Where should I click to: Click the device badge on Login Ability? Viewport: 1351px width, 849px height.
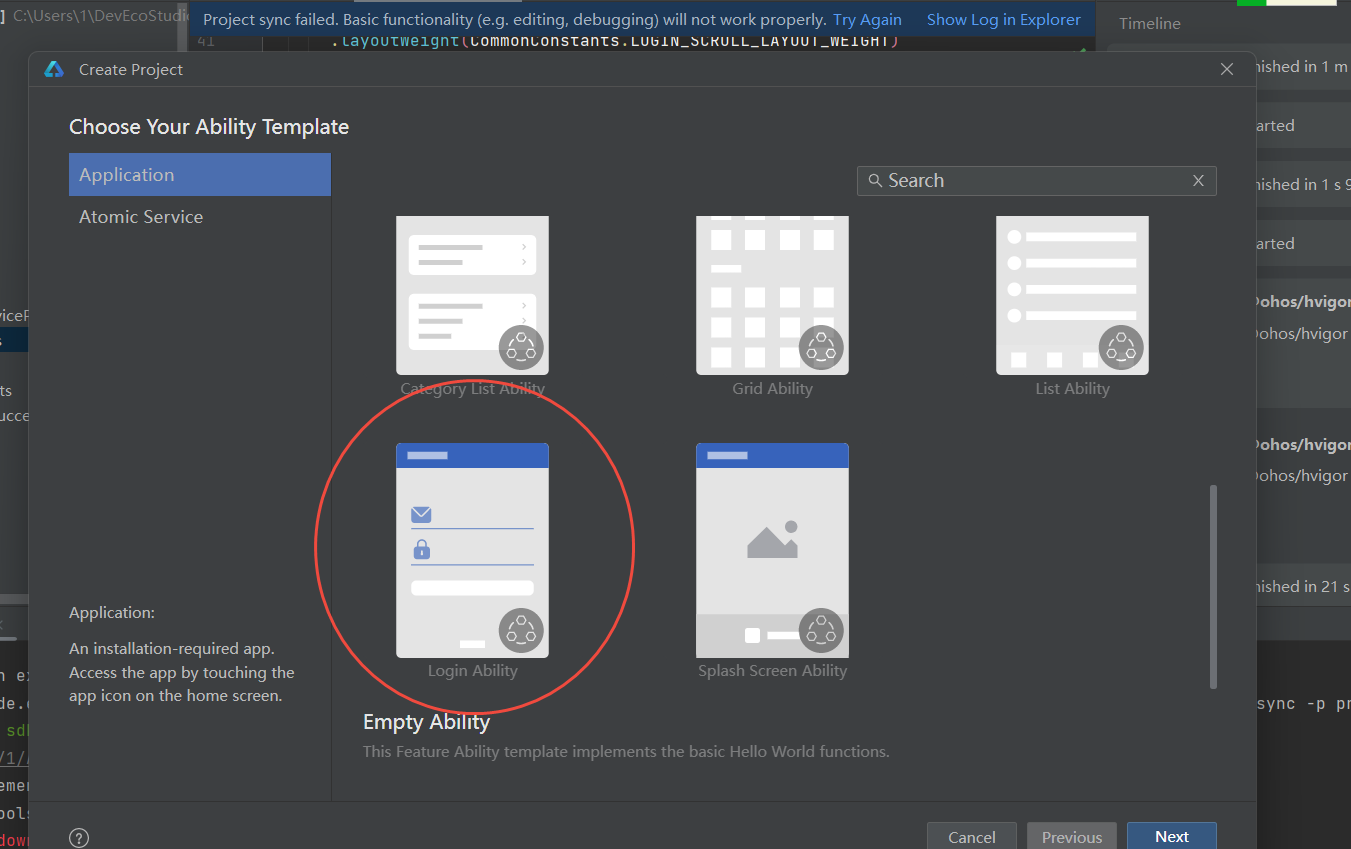tap(521, 630)
